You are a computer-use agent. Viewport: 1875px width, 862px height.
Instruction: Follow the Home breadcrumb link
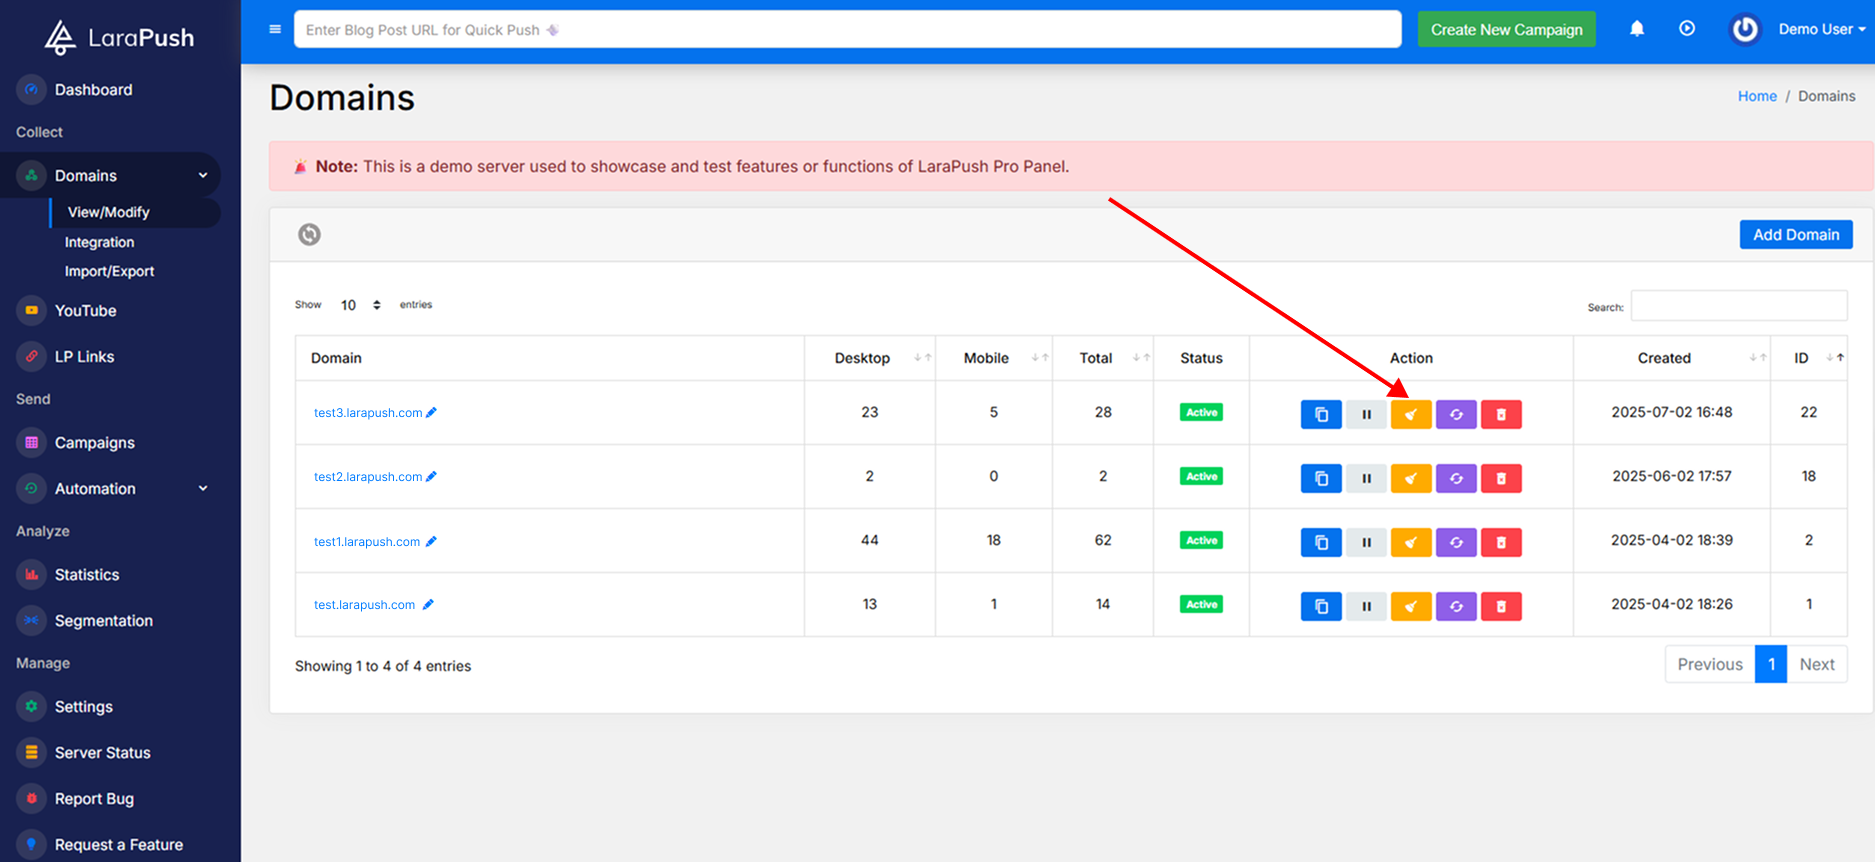point(1757,96)
